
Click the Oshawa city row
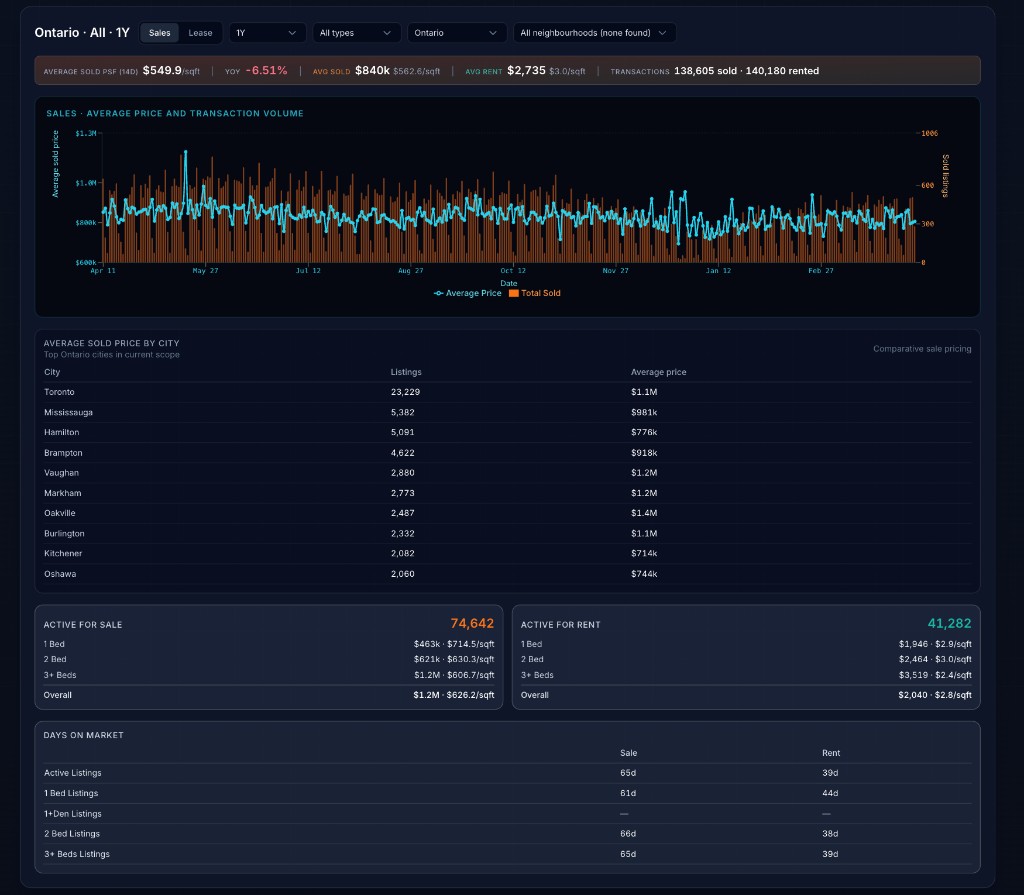click(x=507, y=574)
